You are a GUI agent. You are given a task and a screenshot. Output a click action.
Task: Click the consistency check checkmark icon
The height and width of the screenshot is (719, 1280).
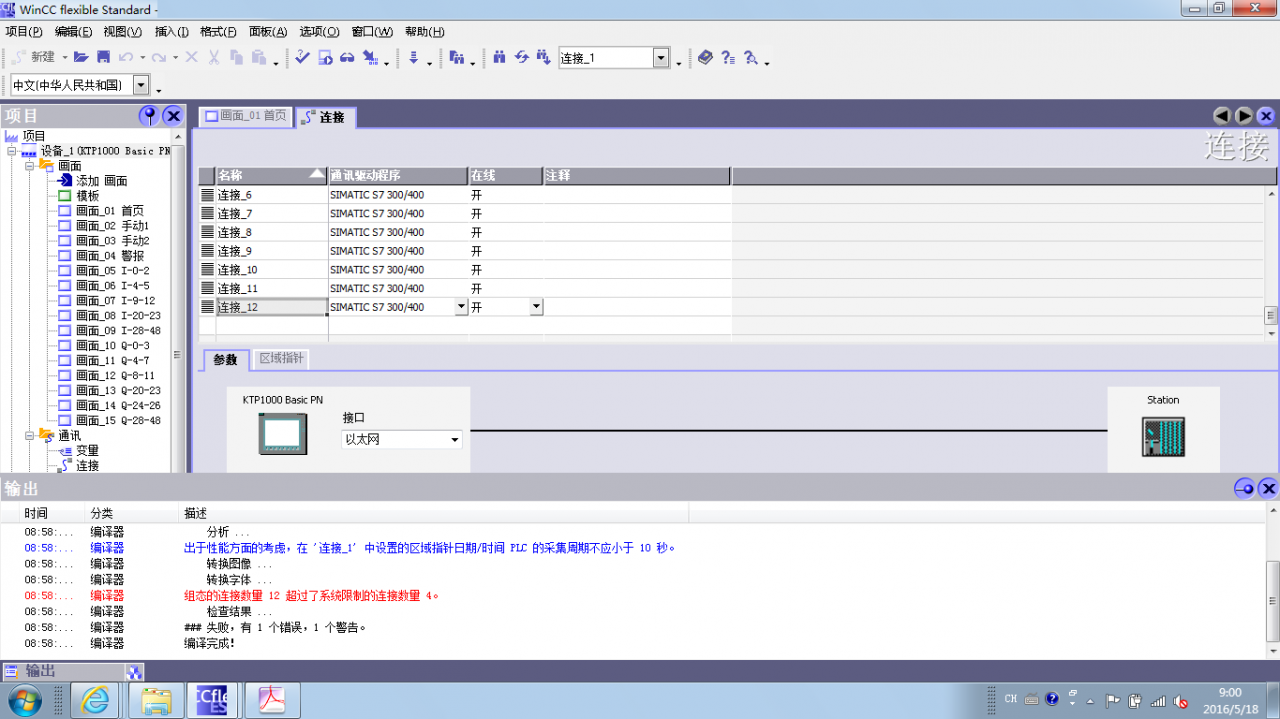pyautogui.click(x=302, y=58)
